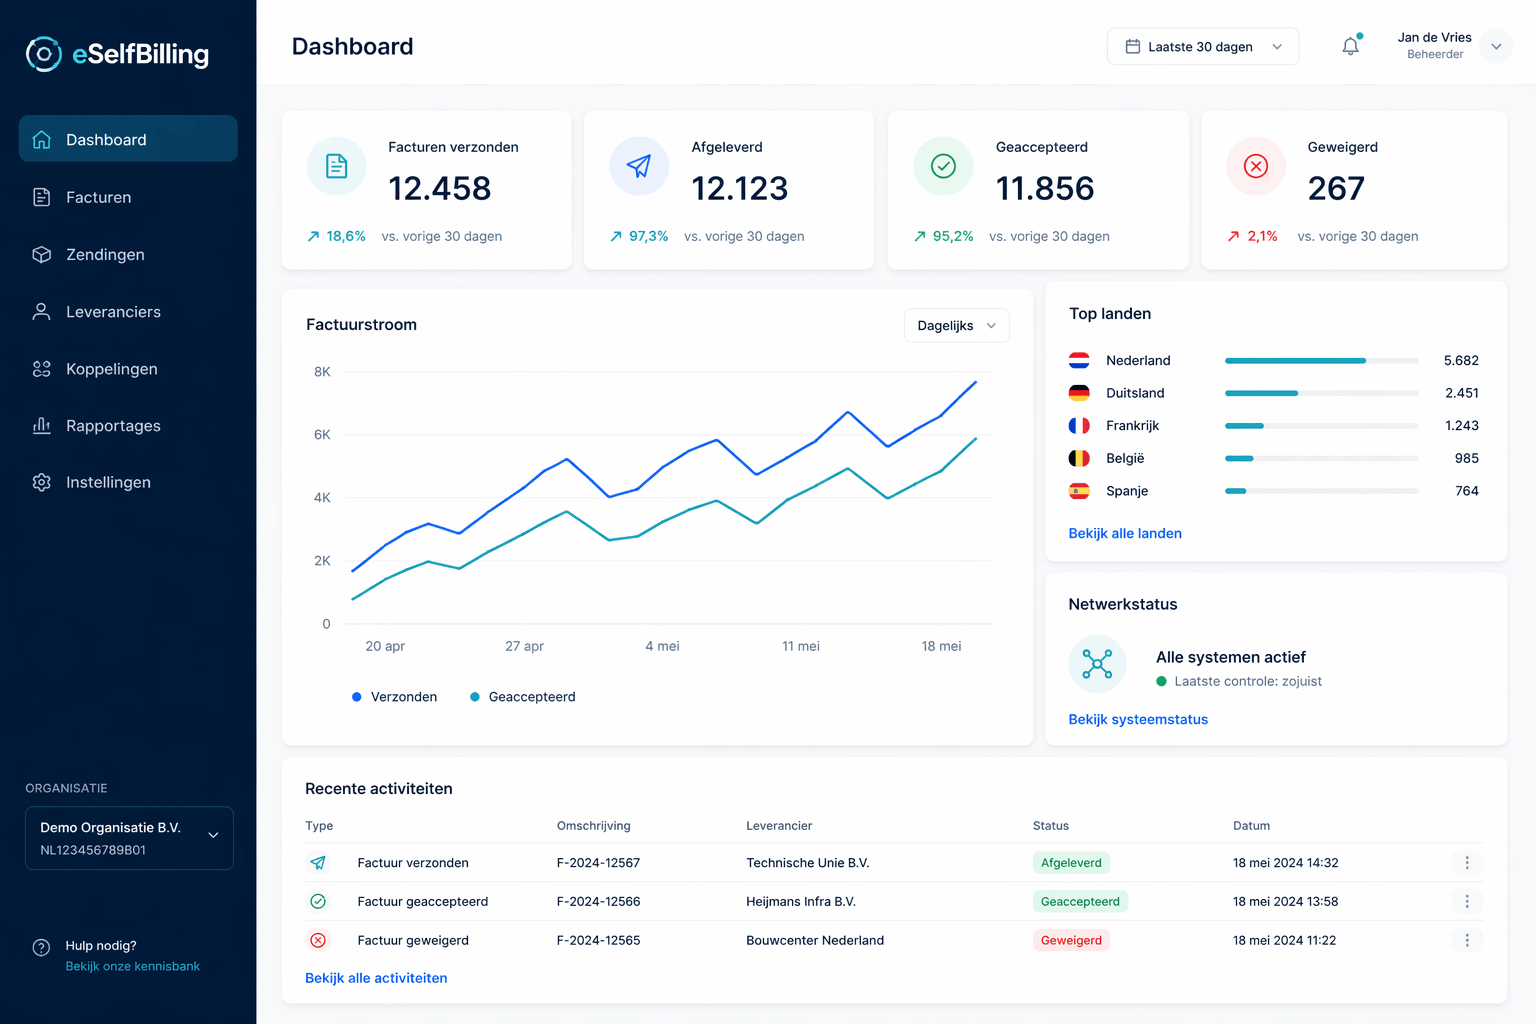
Task: Open the Facturen menu item
Action: point(128,197)
